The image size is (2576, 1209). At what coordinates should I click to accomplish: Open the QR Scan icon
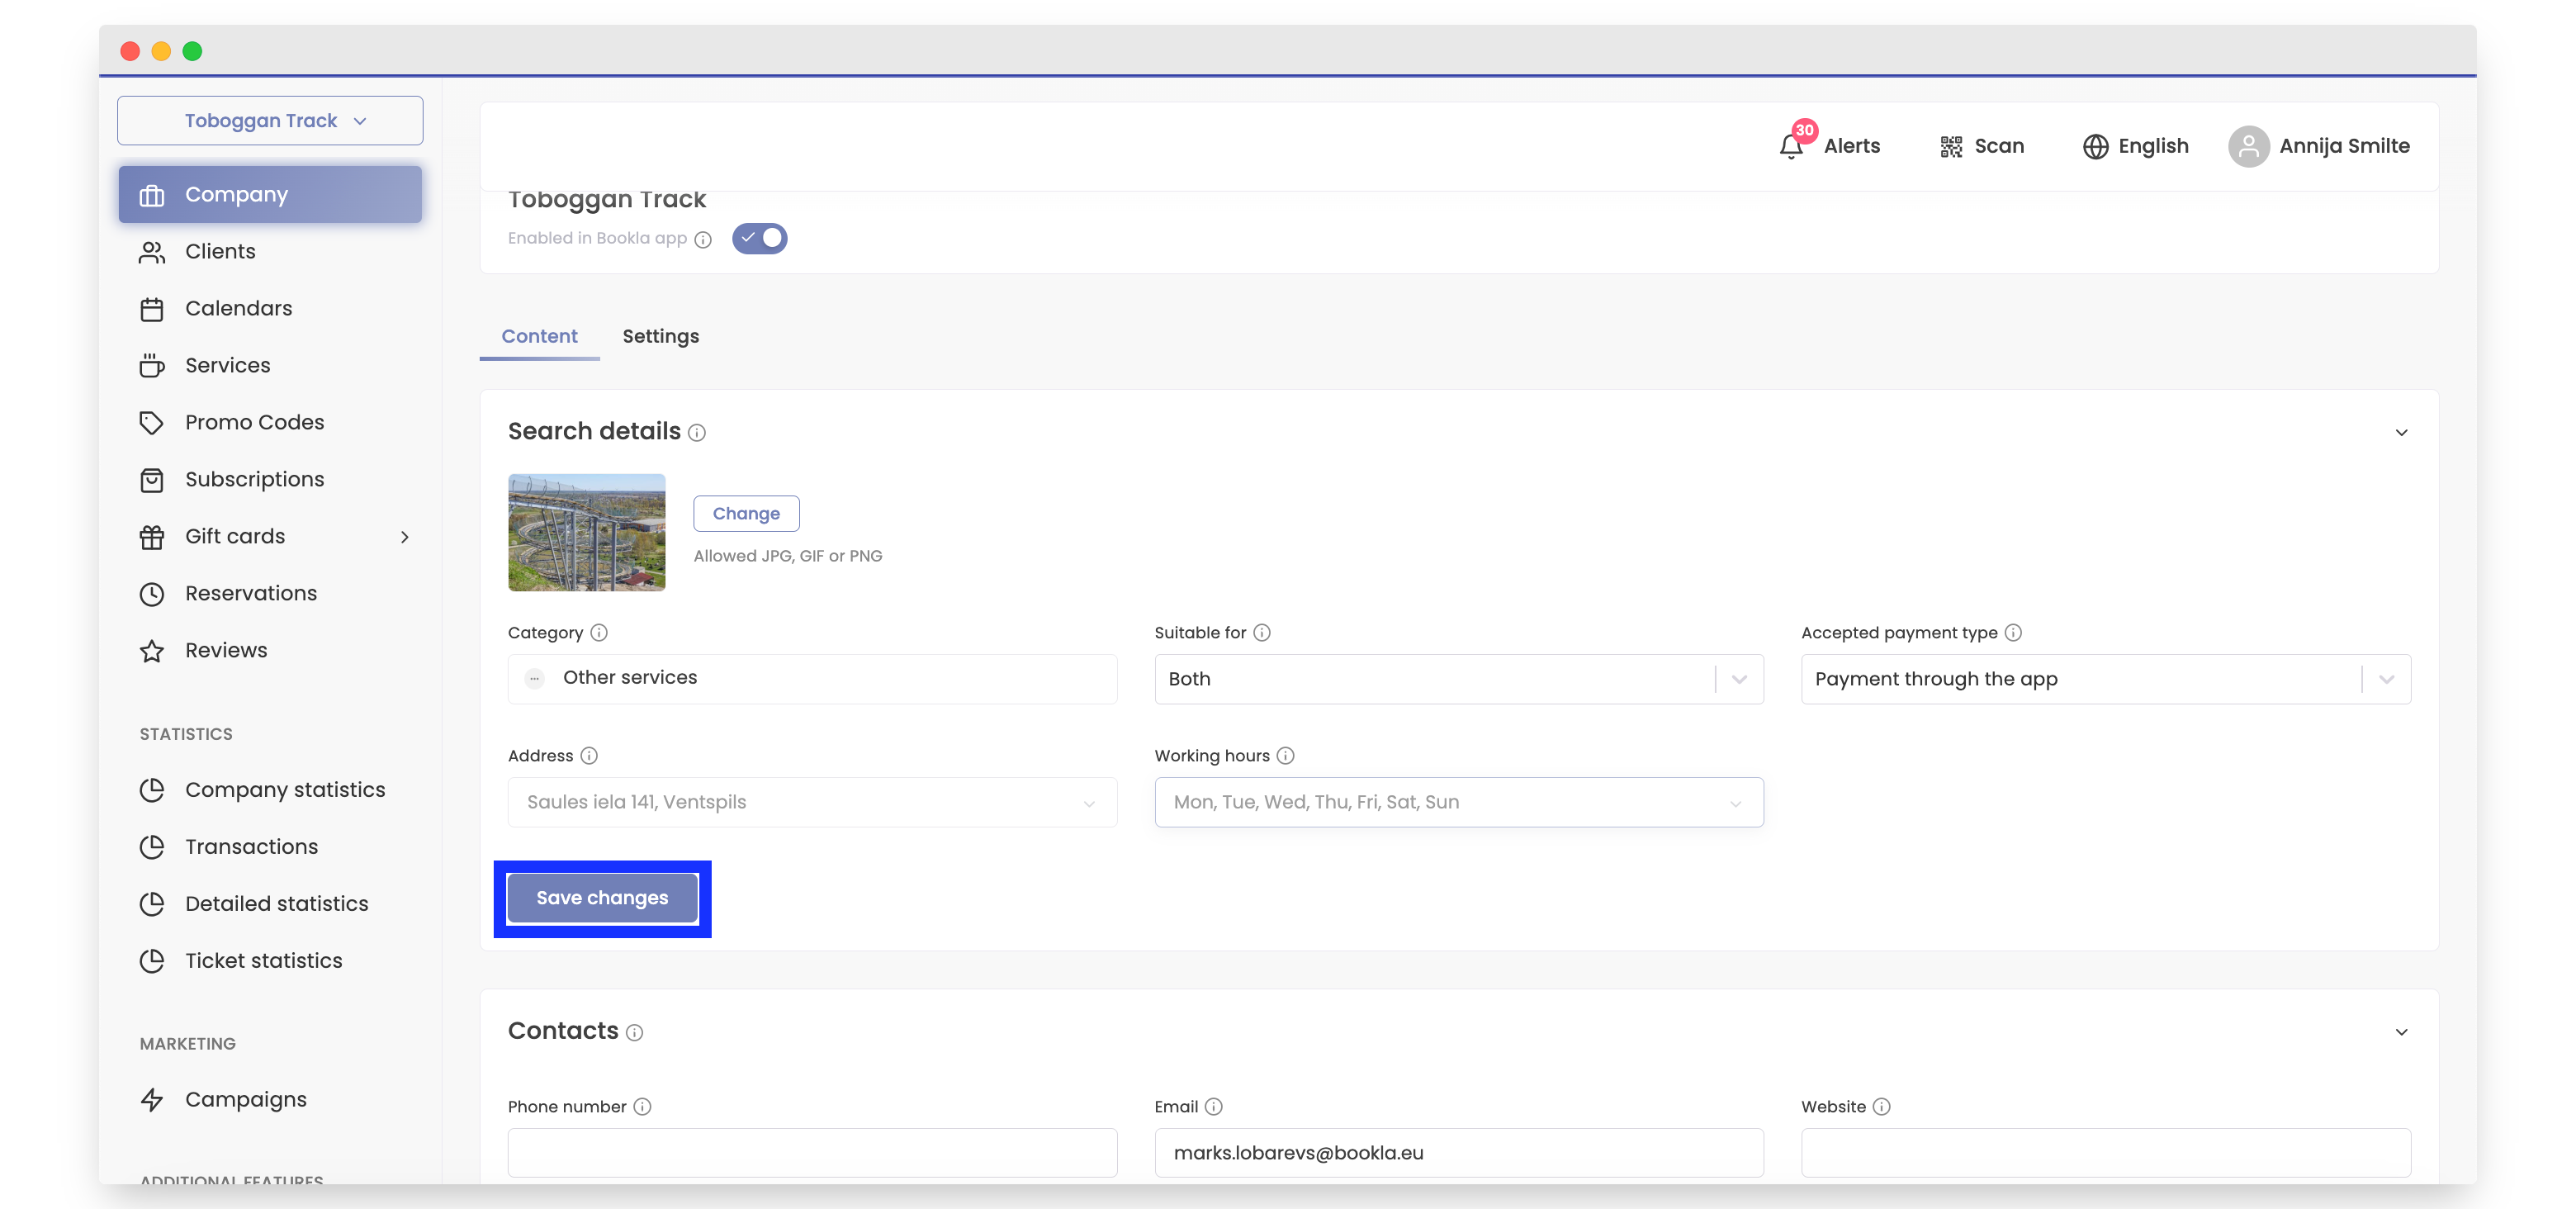1950,147
